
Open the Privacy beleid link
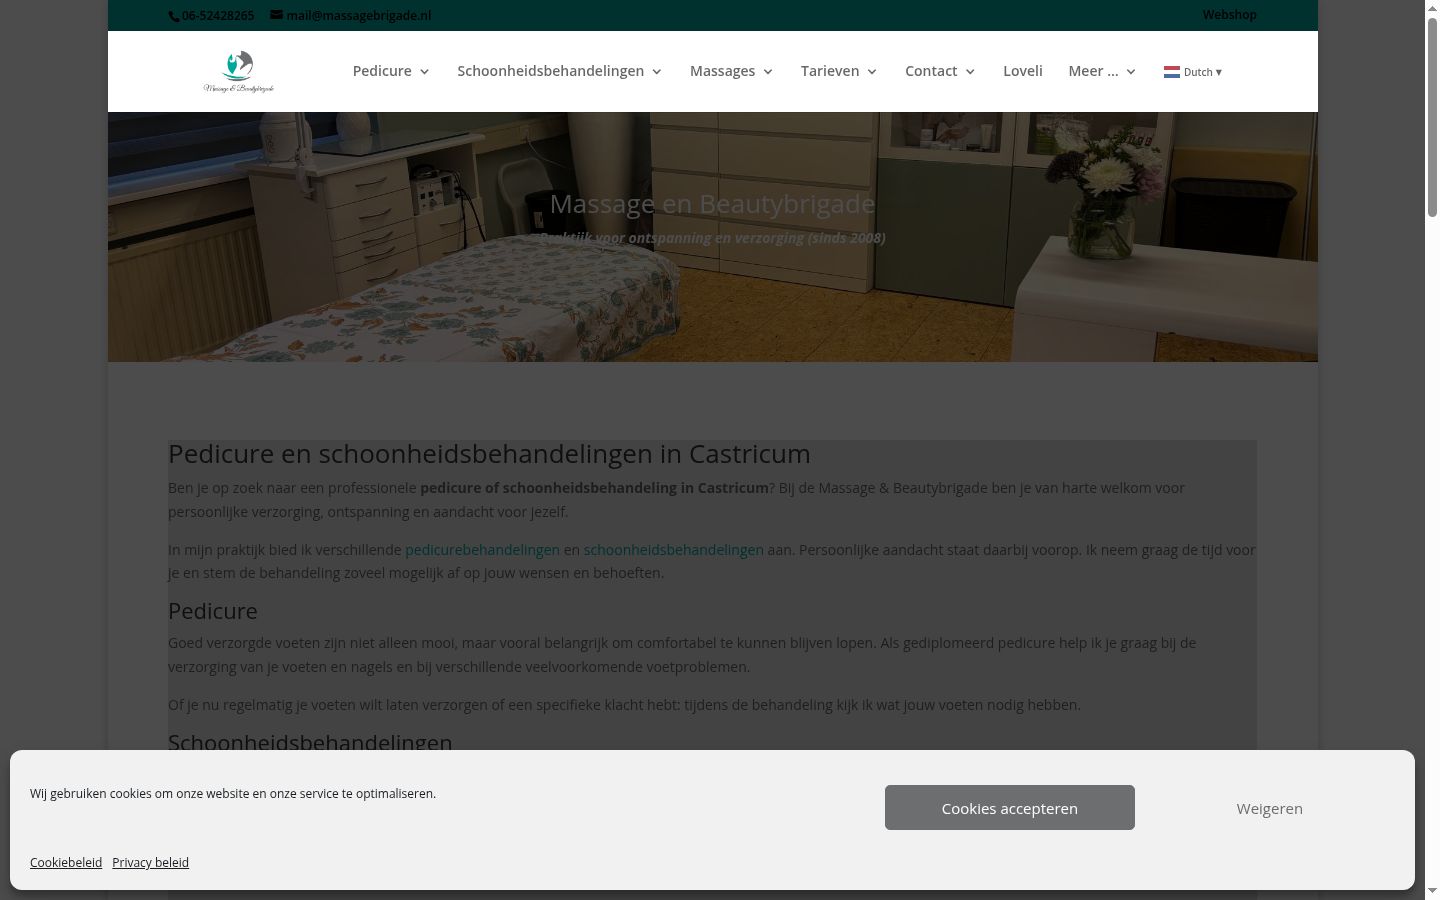[150, 862]
